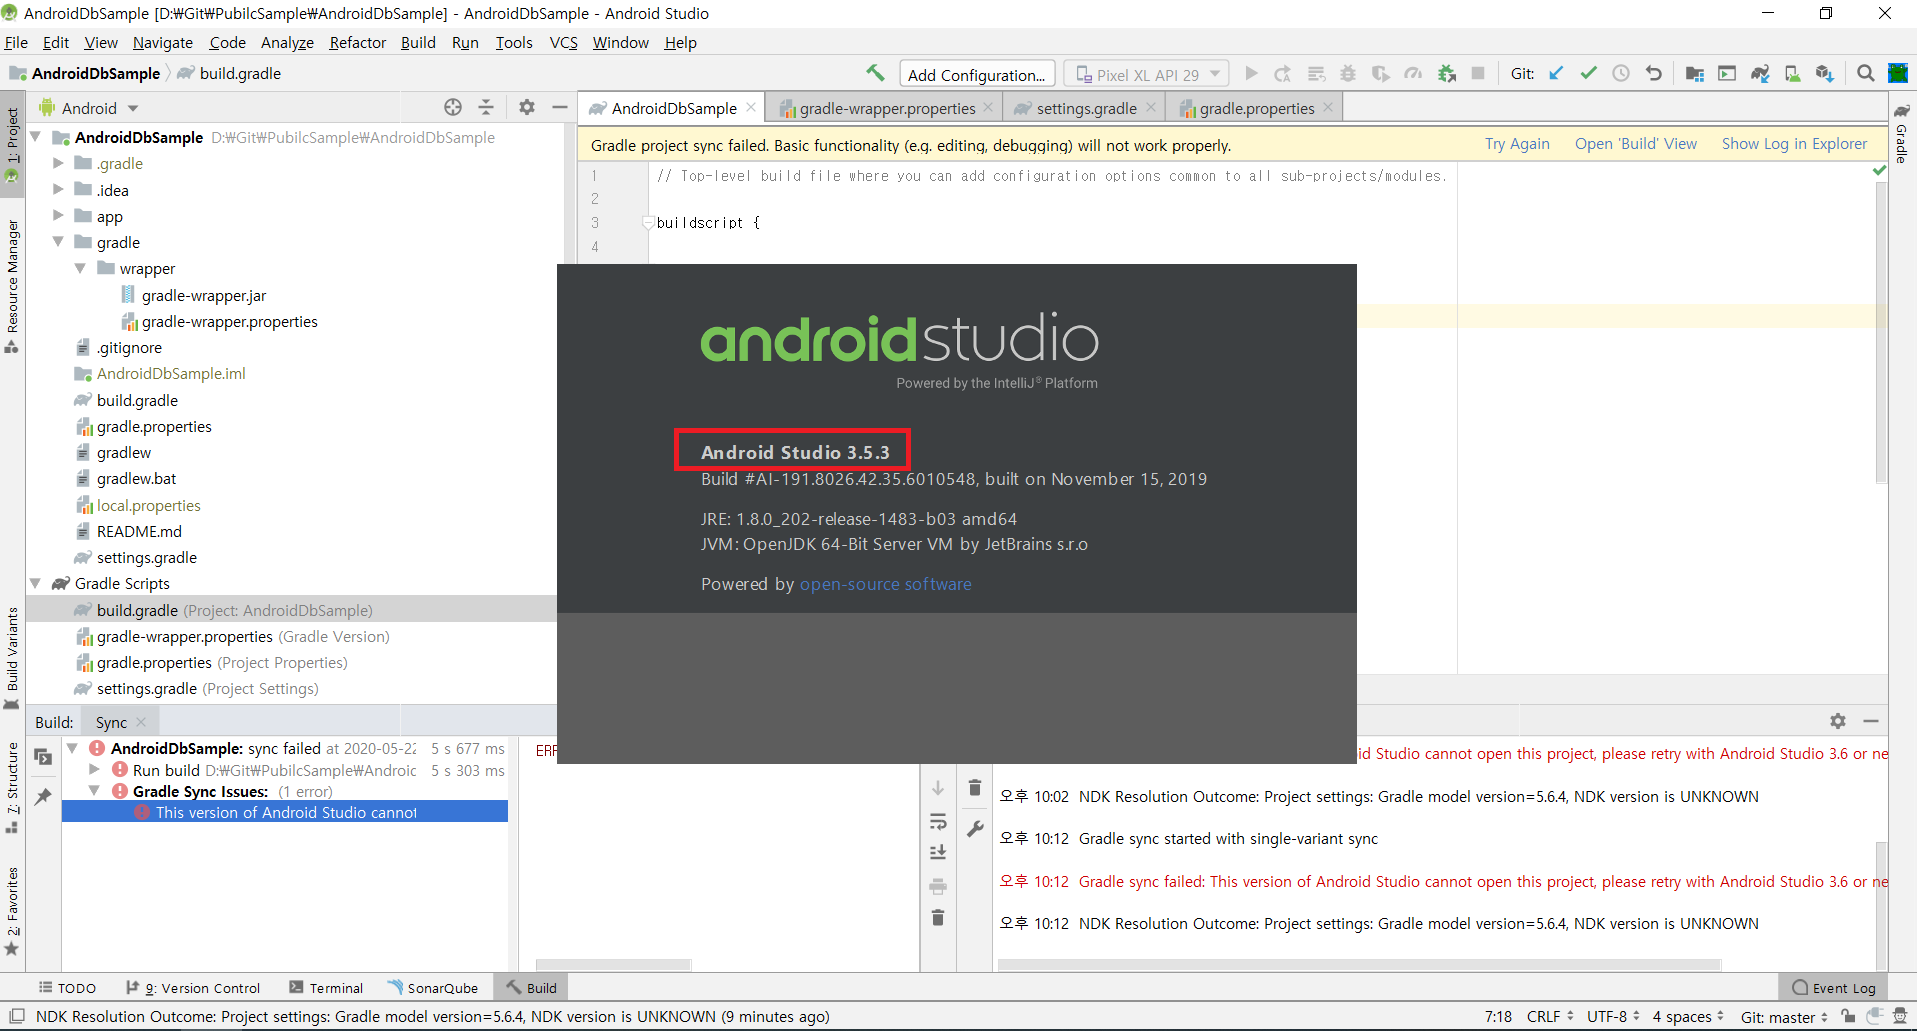Viewport: 1917px width, 1031px height.
Task: Open SDK Manager from the toolbar icon
Action: tap(1825, 74)
